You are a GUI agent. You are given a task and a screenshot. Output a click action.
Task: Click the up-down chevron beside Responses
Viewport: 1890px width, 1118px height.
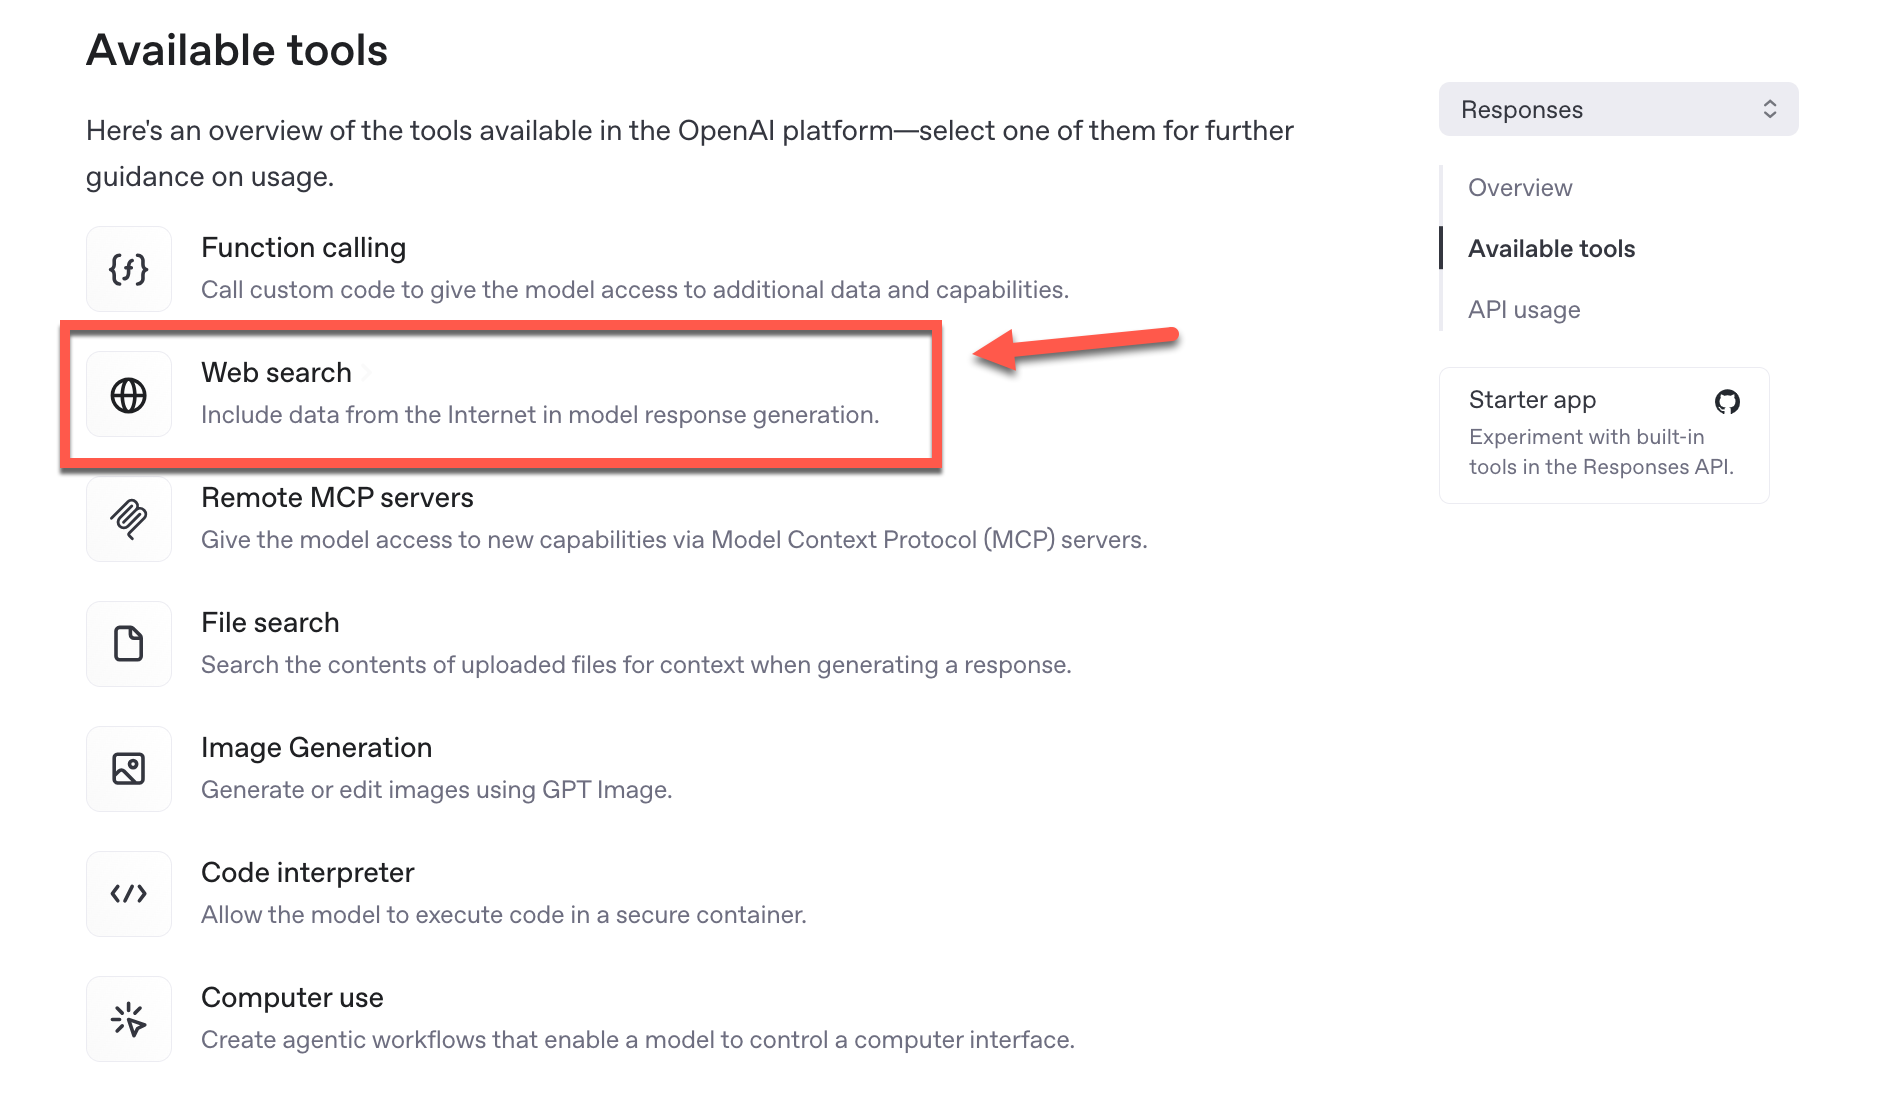click(1769, 109)
